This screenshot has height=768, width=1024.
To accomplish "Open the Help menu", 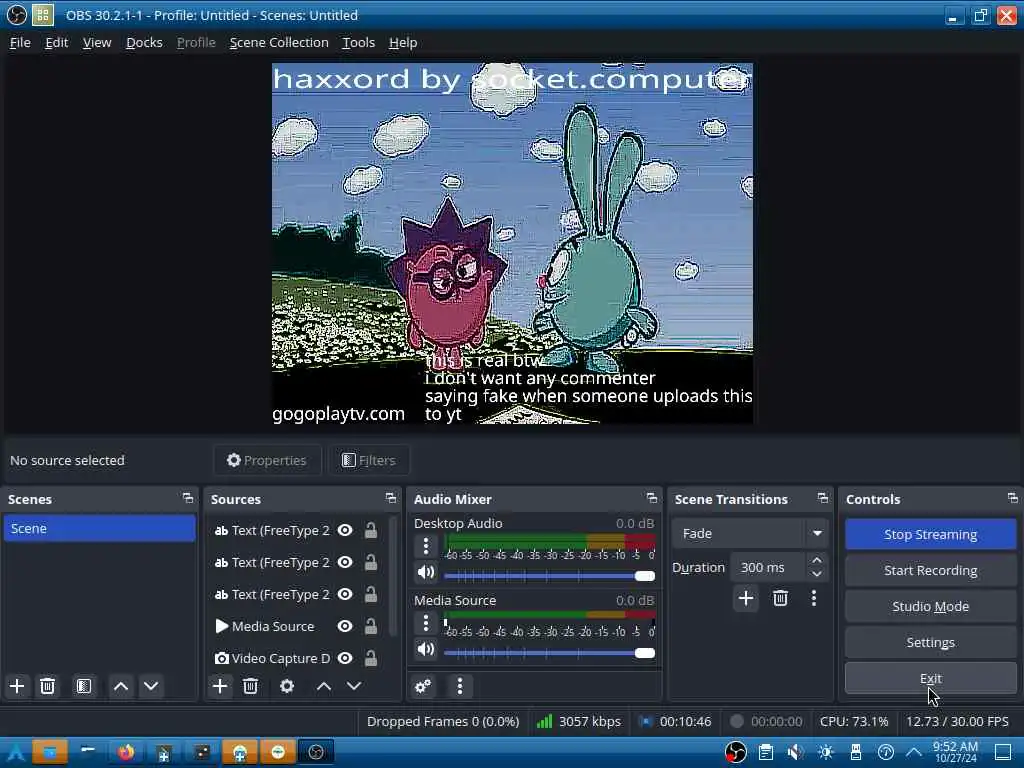I will [403, 42].
